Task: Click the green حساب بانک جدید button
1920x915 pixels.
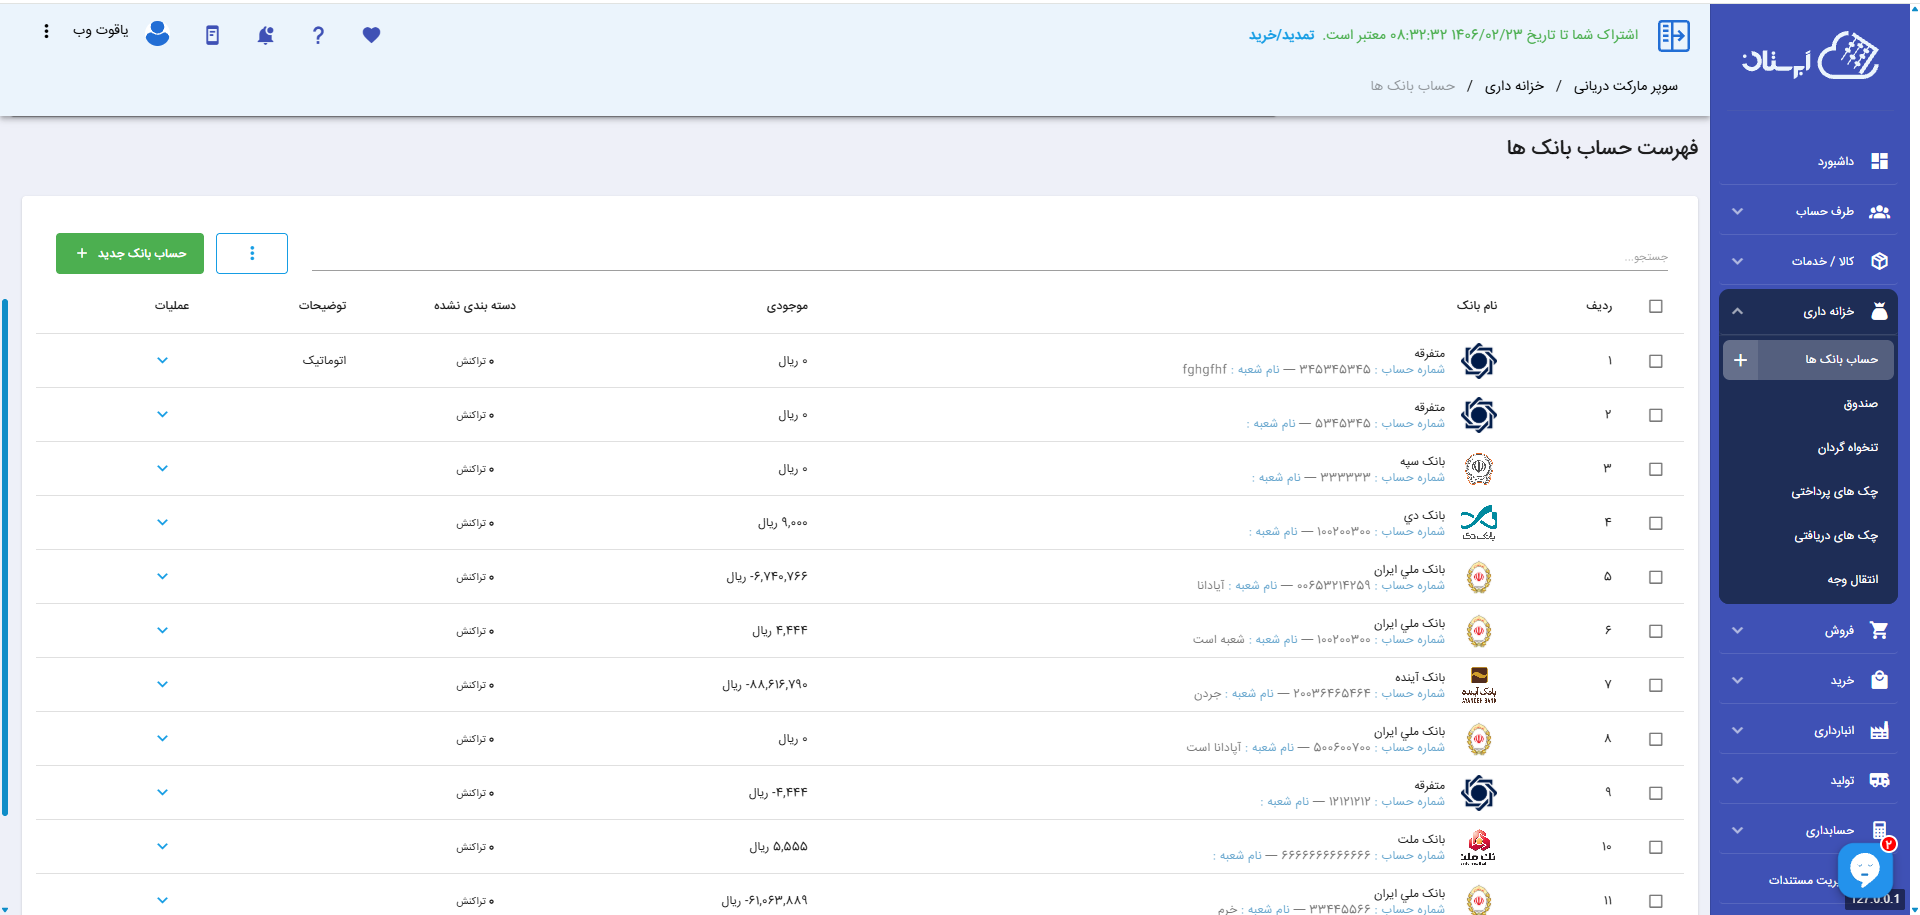Action: (x=130, y=253)
